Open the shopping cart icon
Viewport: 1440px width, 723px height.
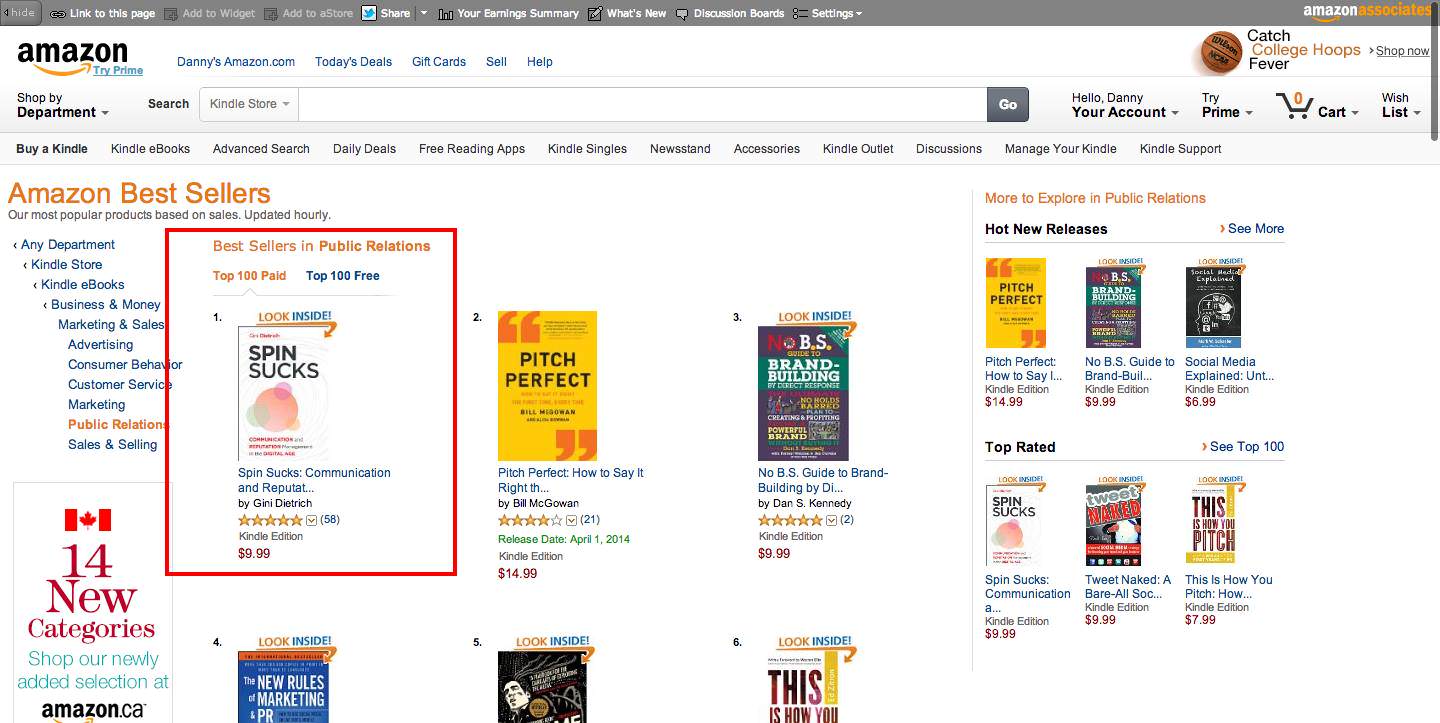(1294, 106)
